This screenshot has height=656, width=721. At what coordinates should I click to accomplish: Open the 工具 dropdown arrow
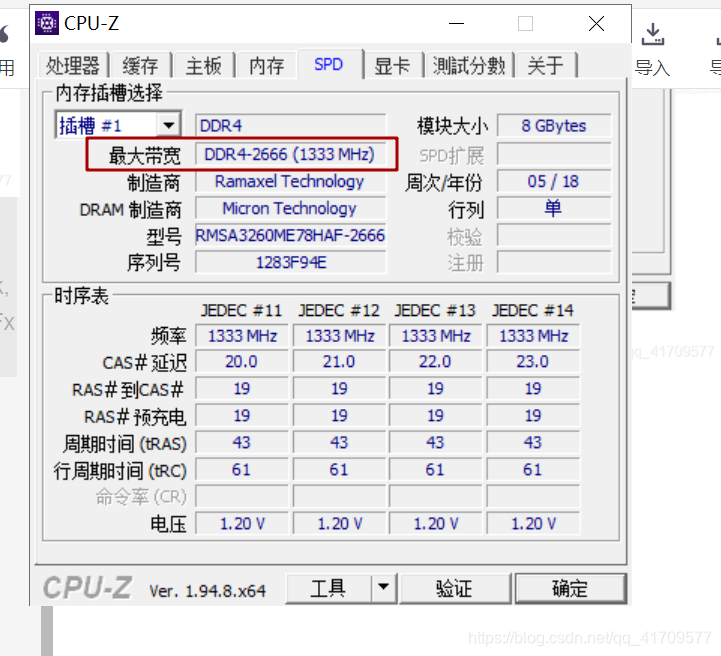(383, 588)
